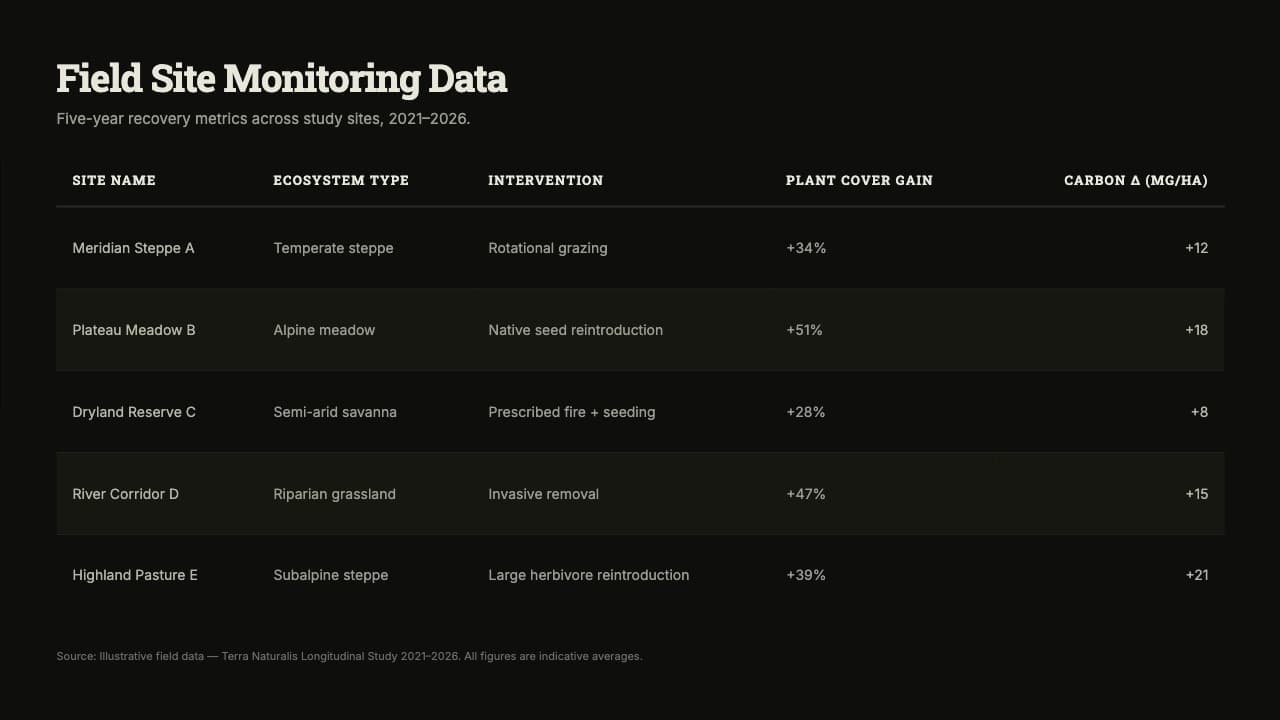The image size is (1280, 720).
Task: Select the Ecosystem Type column header
Action: pyautogui.click(x=341, y=181)
